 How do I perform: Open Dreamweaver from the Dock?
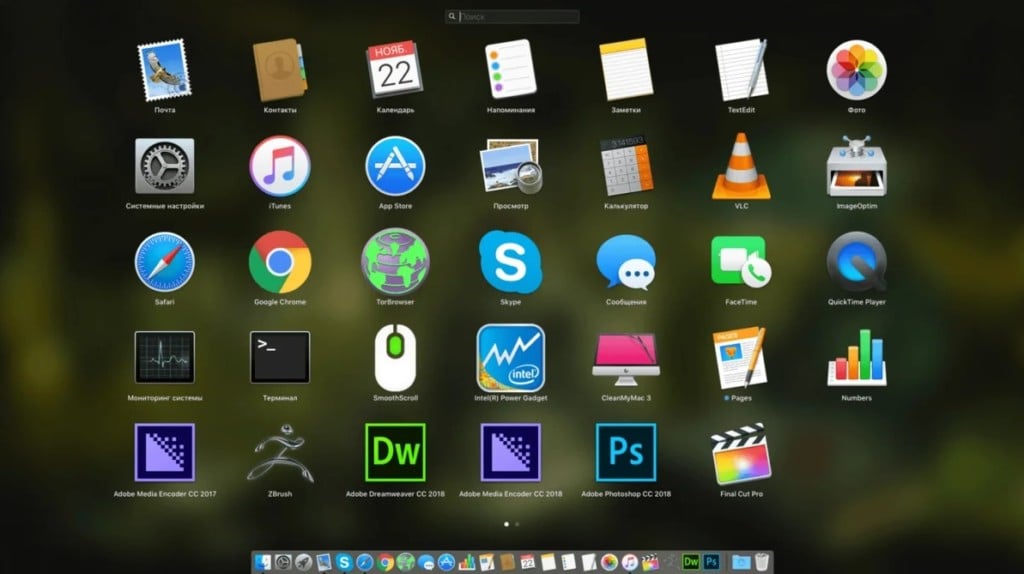coord(691,561)
